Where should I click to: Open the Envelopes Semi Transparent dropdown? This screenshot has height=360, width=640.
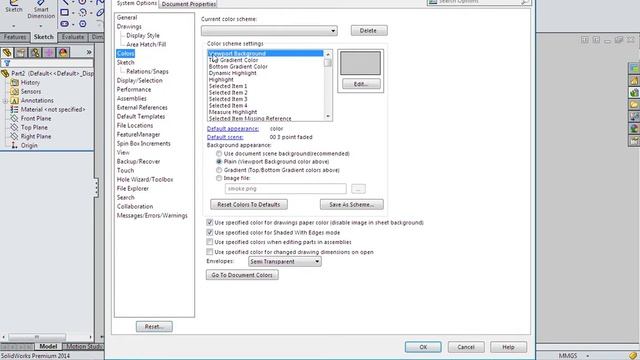click(x=284, y=261)
